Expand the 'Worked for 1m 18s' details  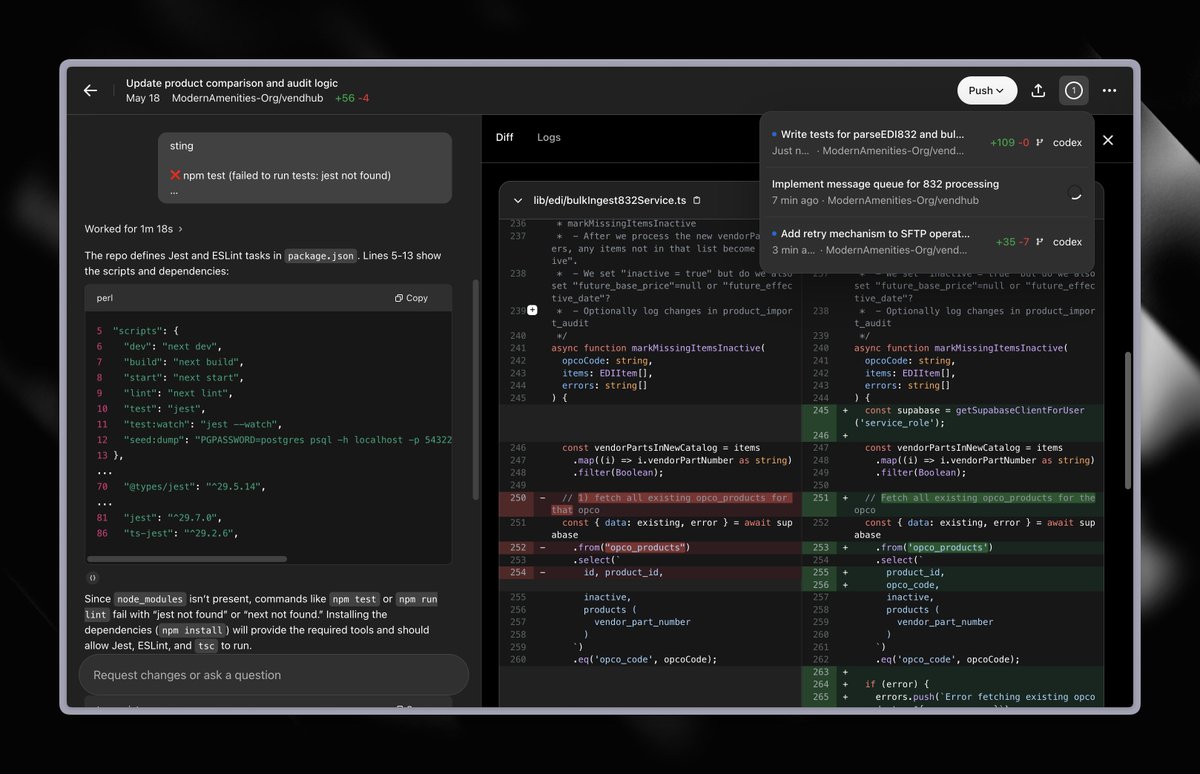tap(133, 229)
